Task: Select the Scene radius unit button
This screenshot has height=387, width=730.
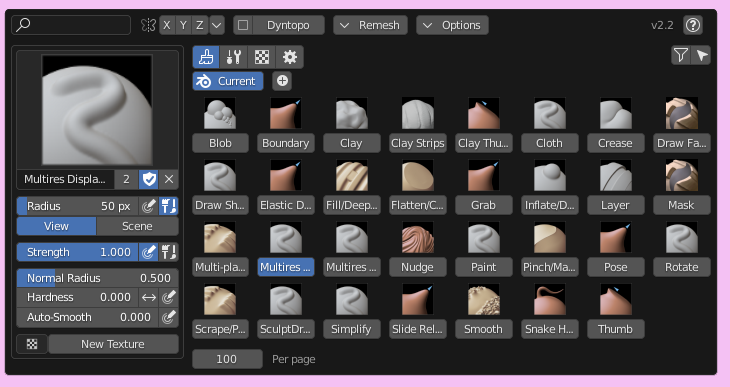Action: coord(137,226)
